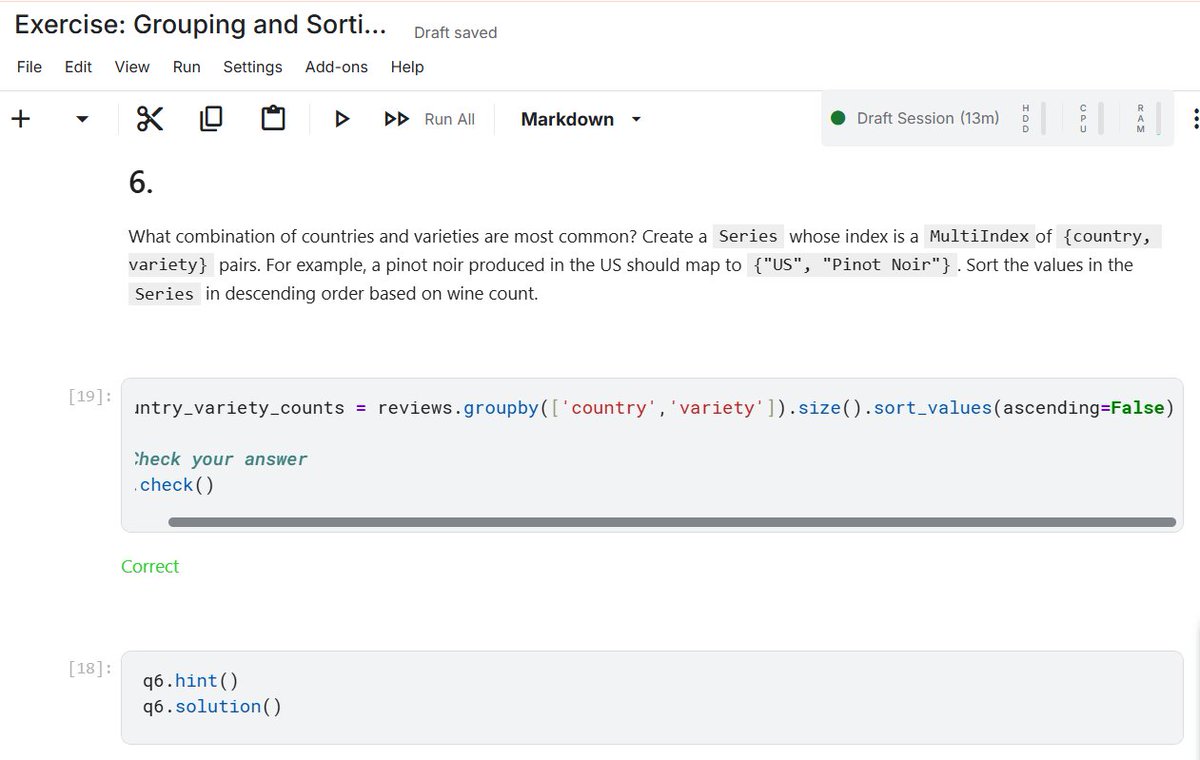Screen dimensions: 1200x760
Task: View the CPU usage meter
Action: pos(1090,118)
